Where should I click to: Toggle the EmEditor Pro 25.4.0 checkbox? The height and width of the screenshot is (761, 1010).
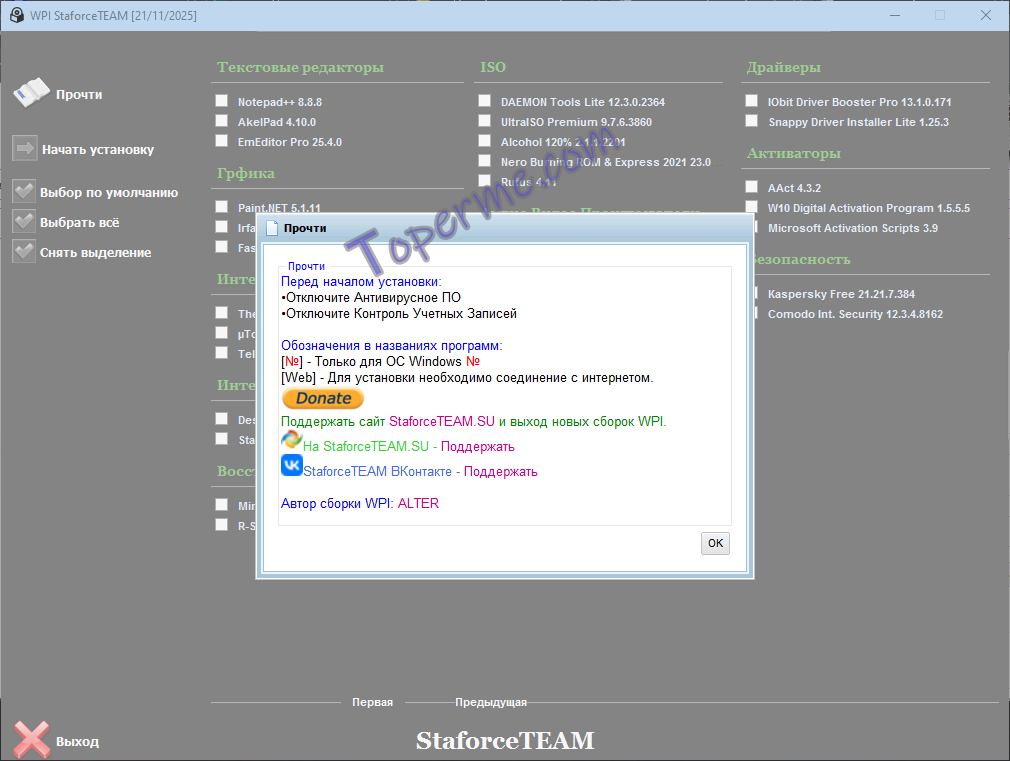(221, 141)
